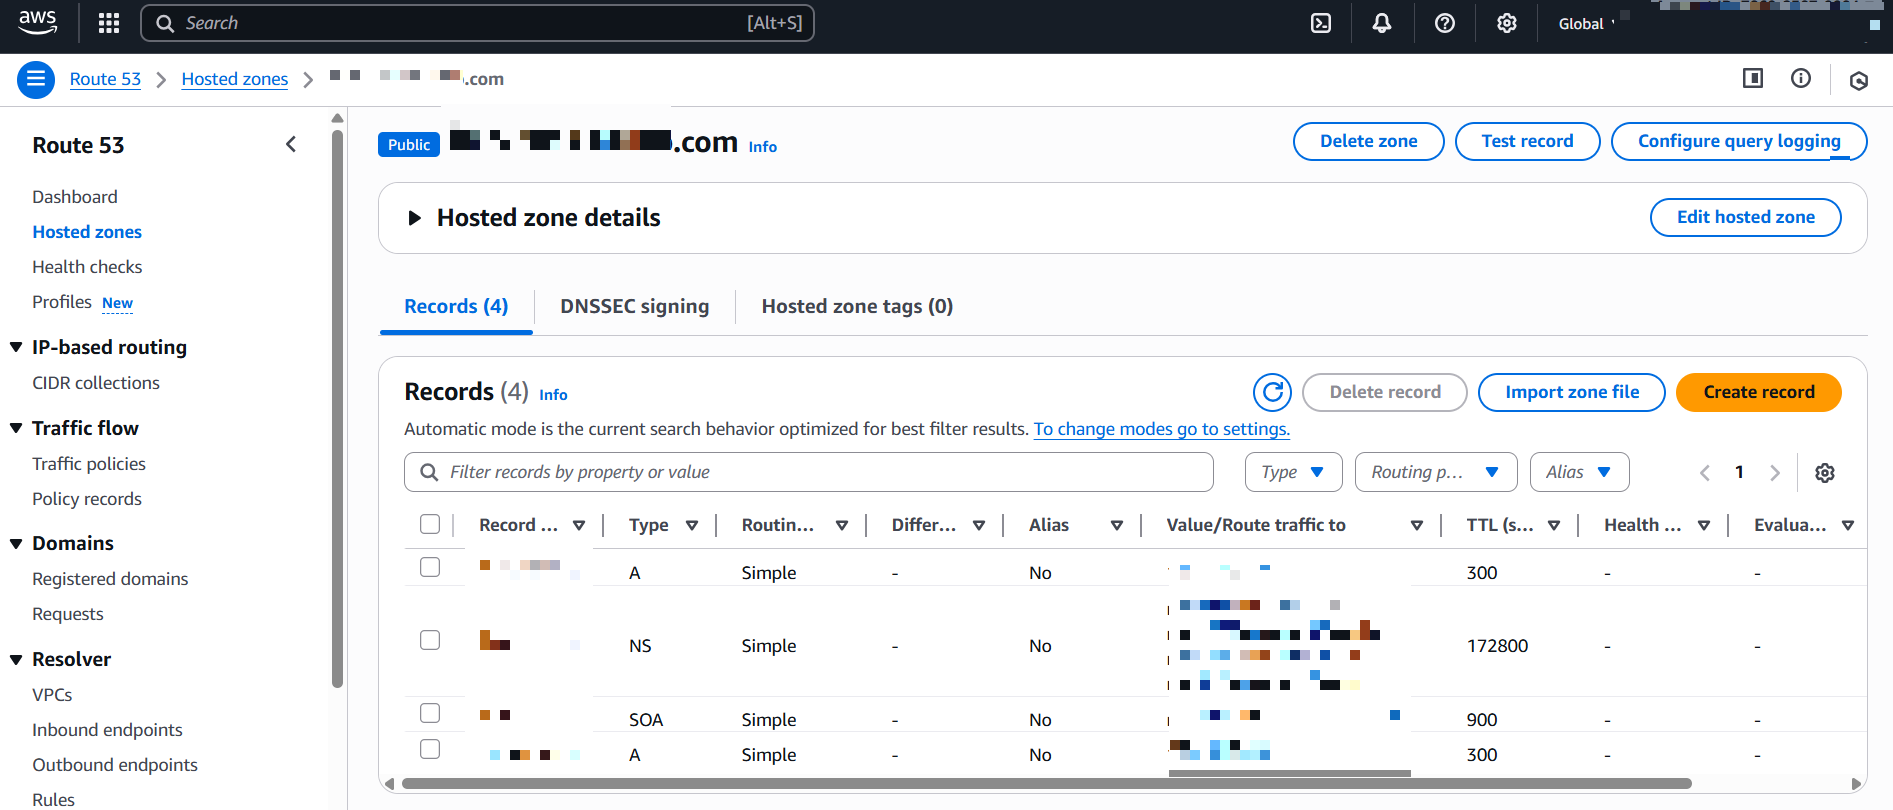Collapse the Route 53 side navigation arrow
1893x810 pixels.
(x=291, y=144)
